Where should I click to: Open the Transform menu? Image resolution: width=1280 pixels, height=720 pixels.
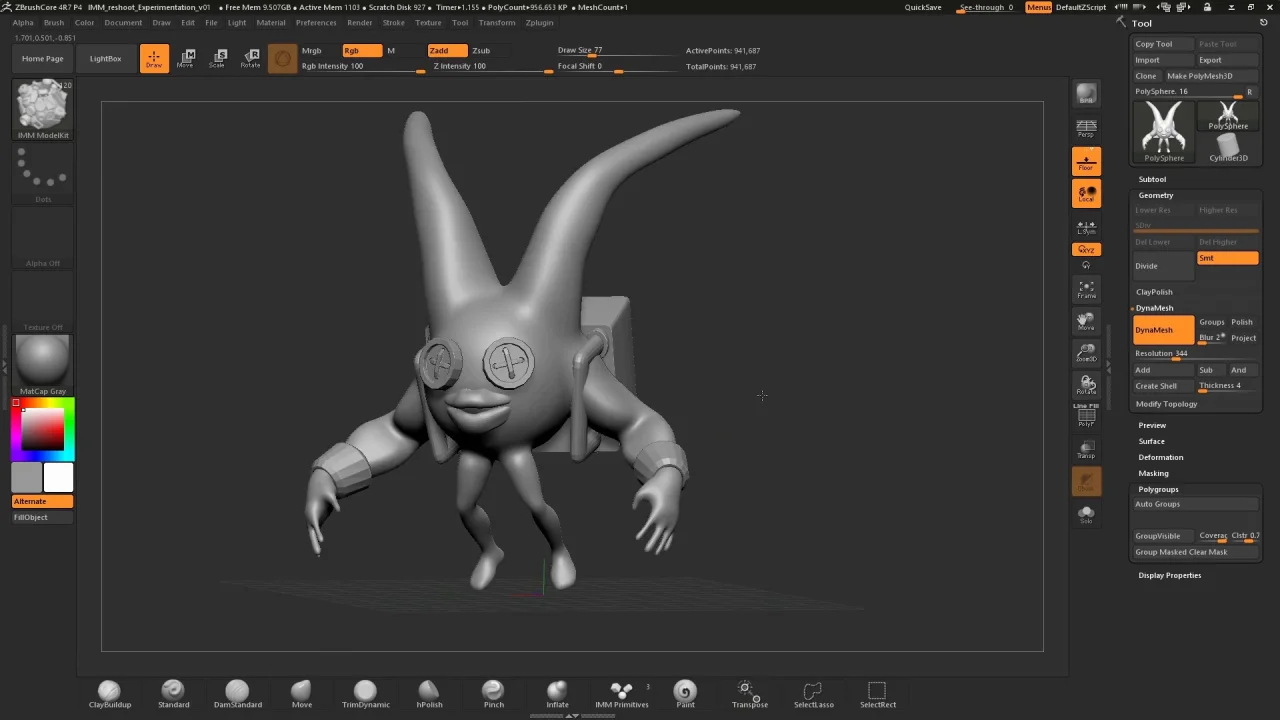pos(497,22)
